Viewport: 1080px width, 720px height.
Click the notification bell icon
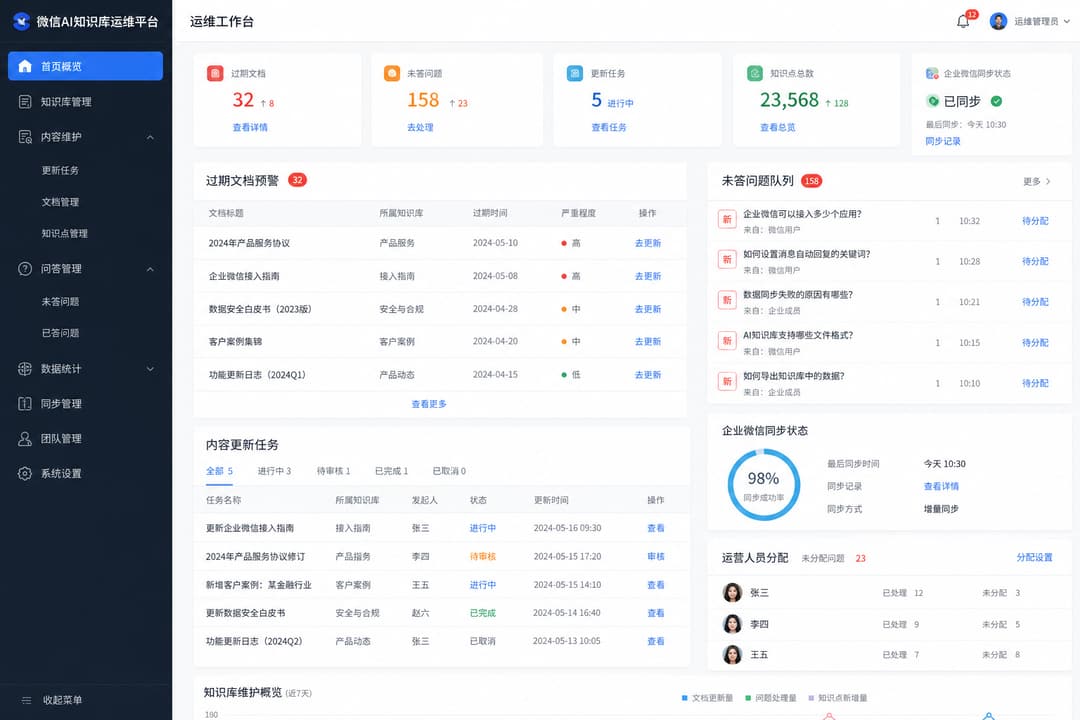[x=963, y=21]
